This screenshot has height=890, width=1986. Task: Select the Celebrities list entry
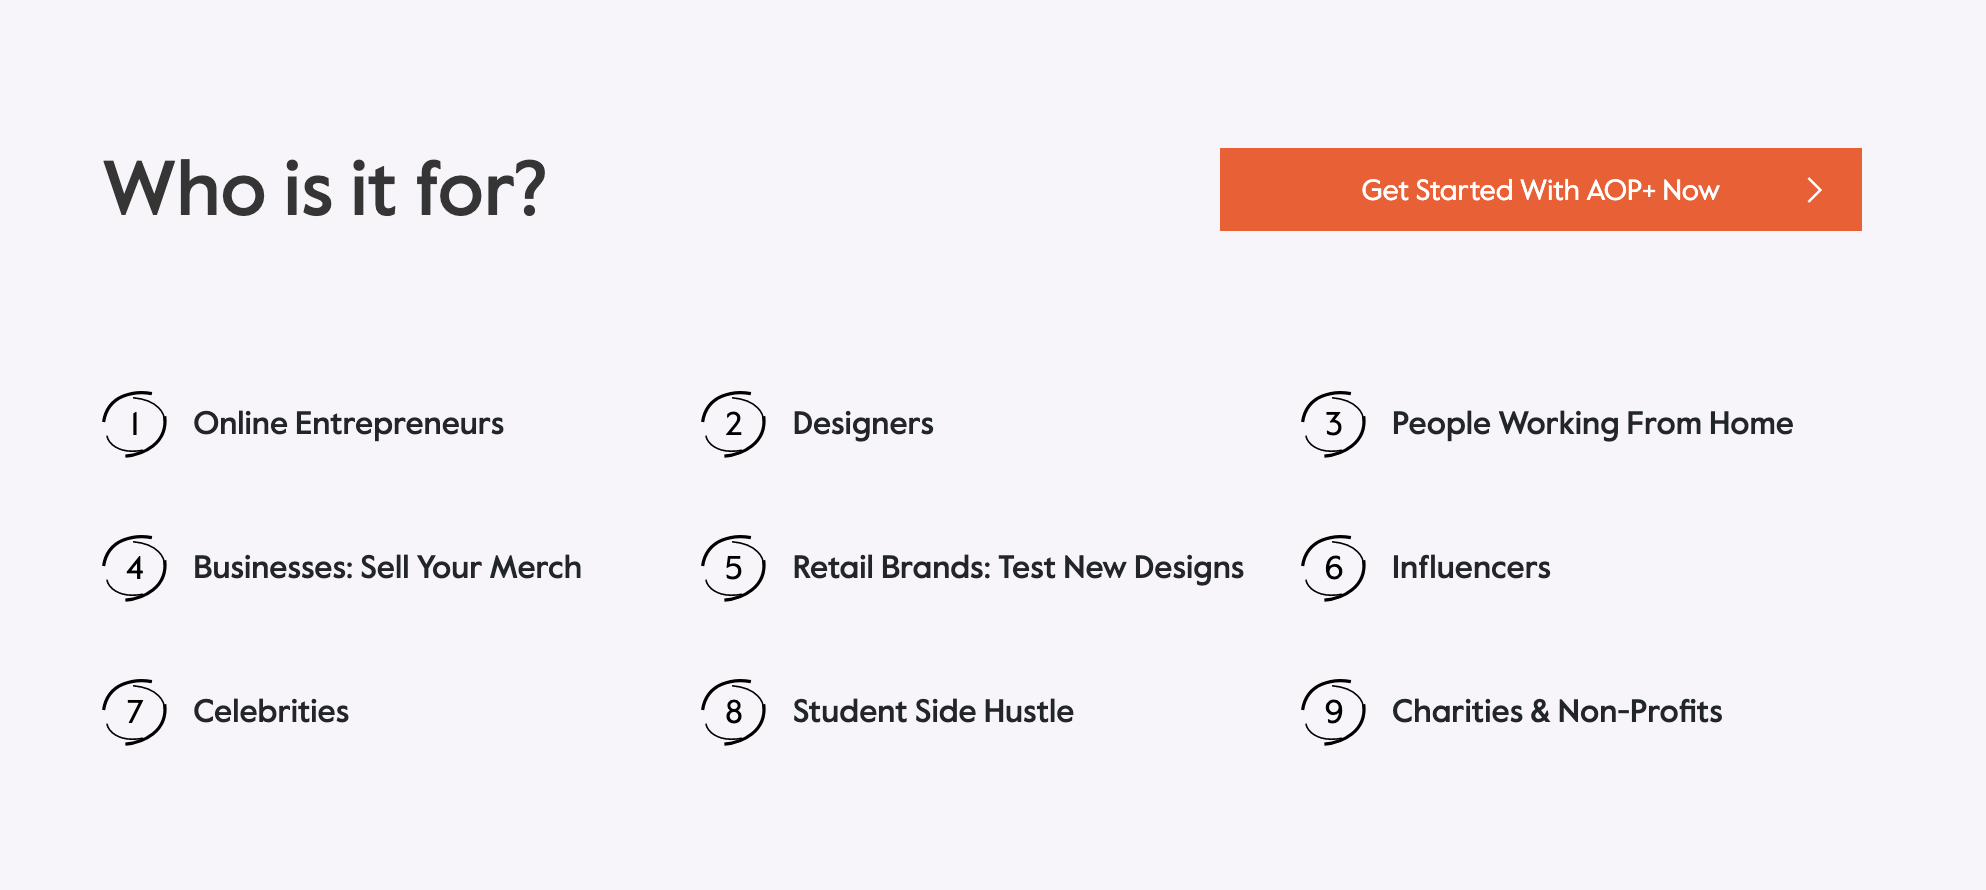coord(271,712)
